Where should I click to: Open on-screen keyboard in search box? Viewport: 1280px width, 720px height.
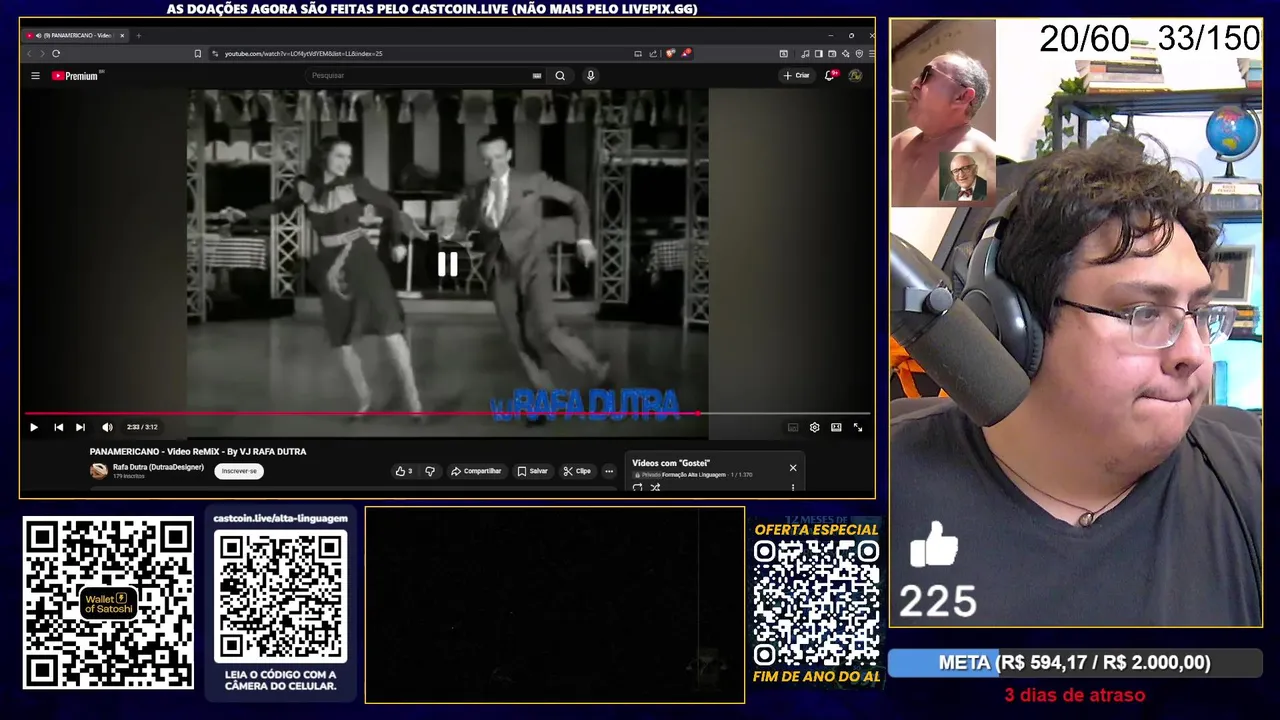coord(537,76)
